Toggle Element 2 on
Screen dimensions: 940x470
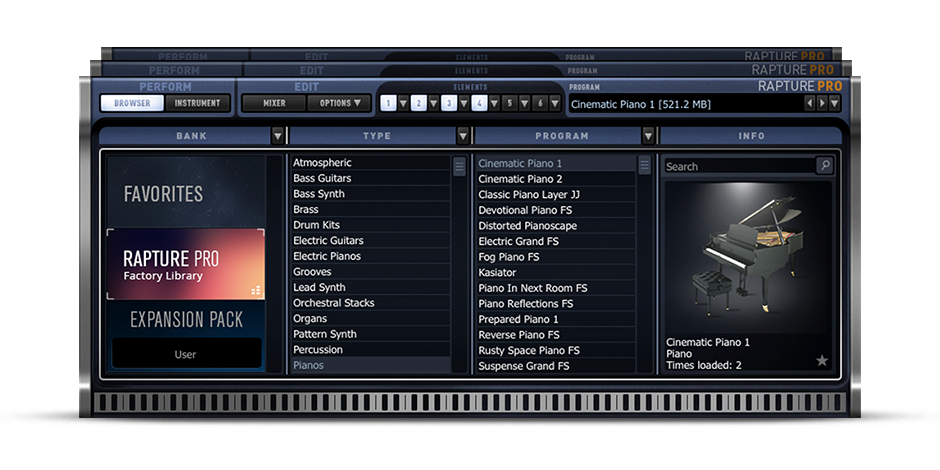point(418,104)
